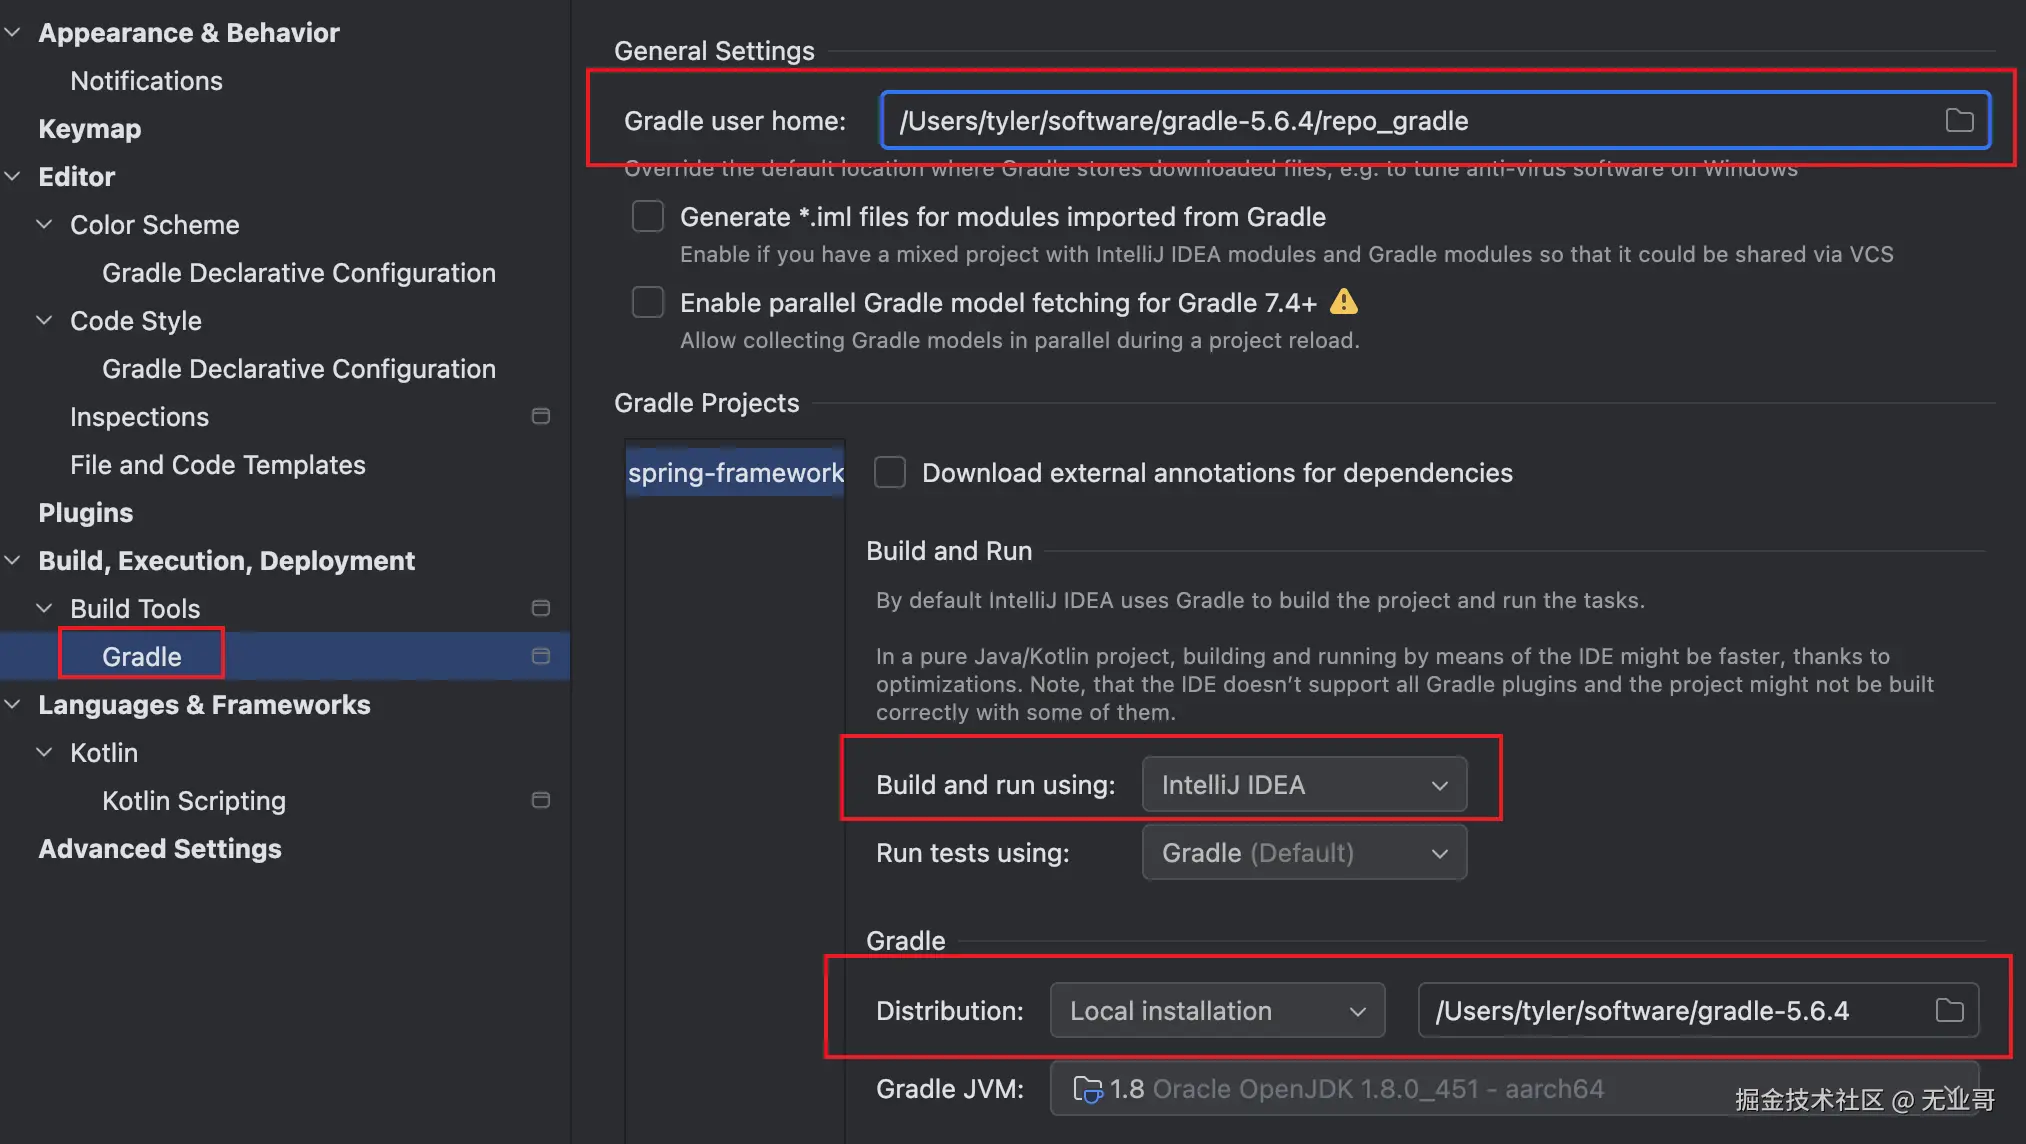2026x1144 pixels.
Task: Open Build and run using dropdown
Action: (1304, 785)
